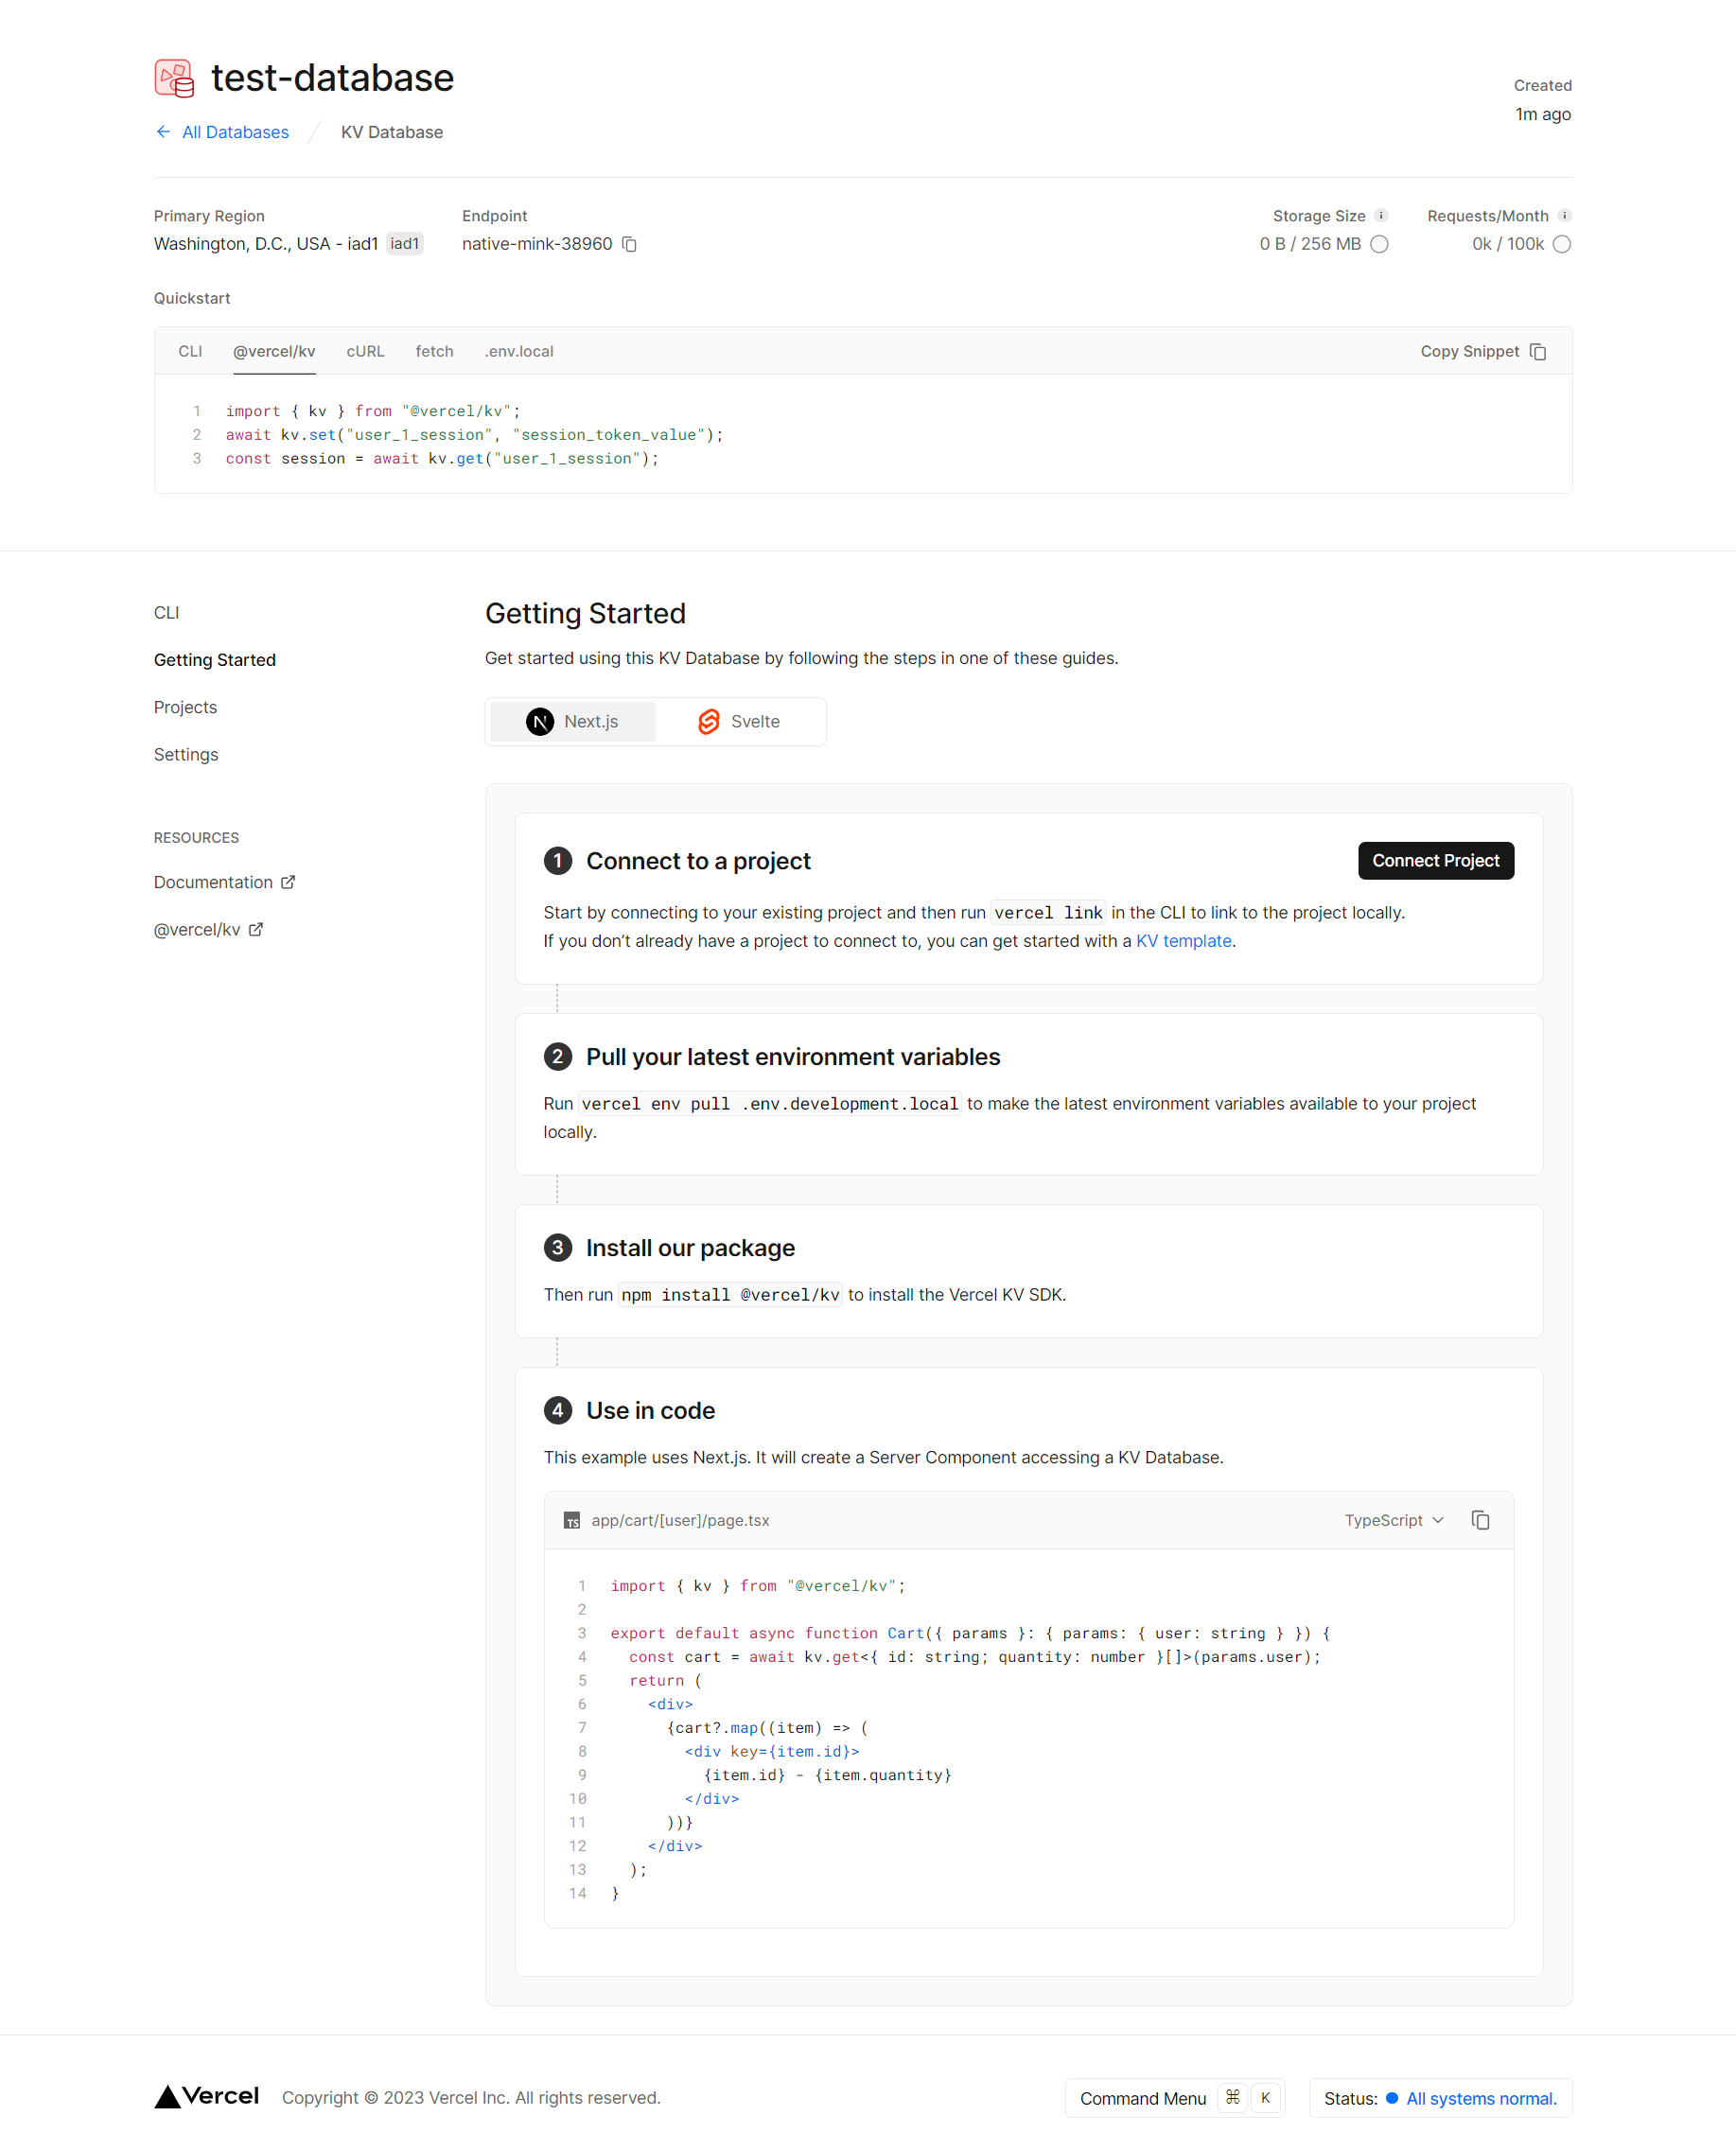Switch to the fetch quickstart tab

coord(434,352)
